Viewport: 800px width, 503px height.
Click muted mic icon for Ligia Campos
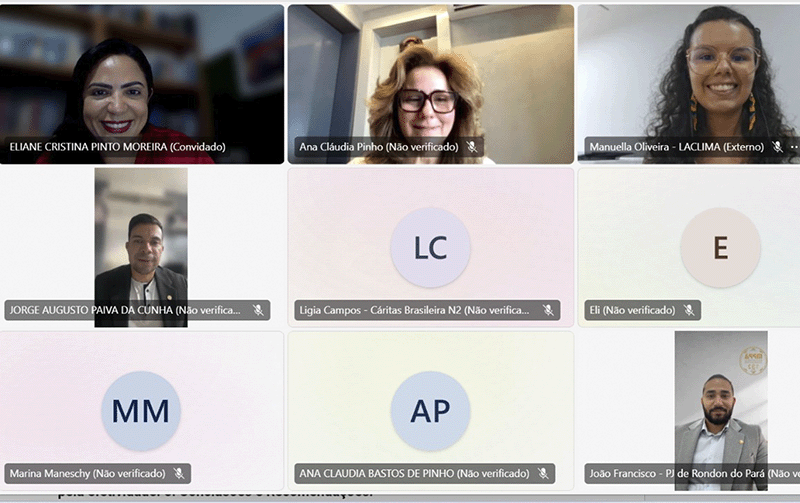click(x=548, y=310)
